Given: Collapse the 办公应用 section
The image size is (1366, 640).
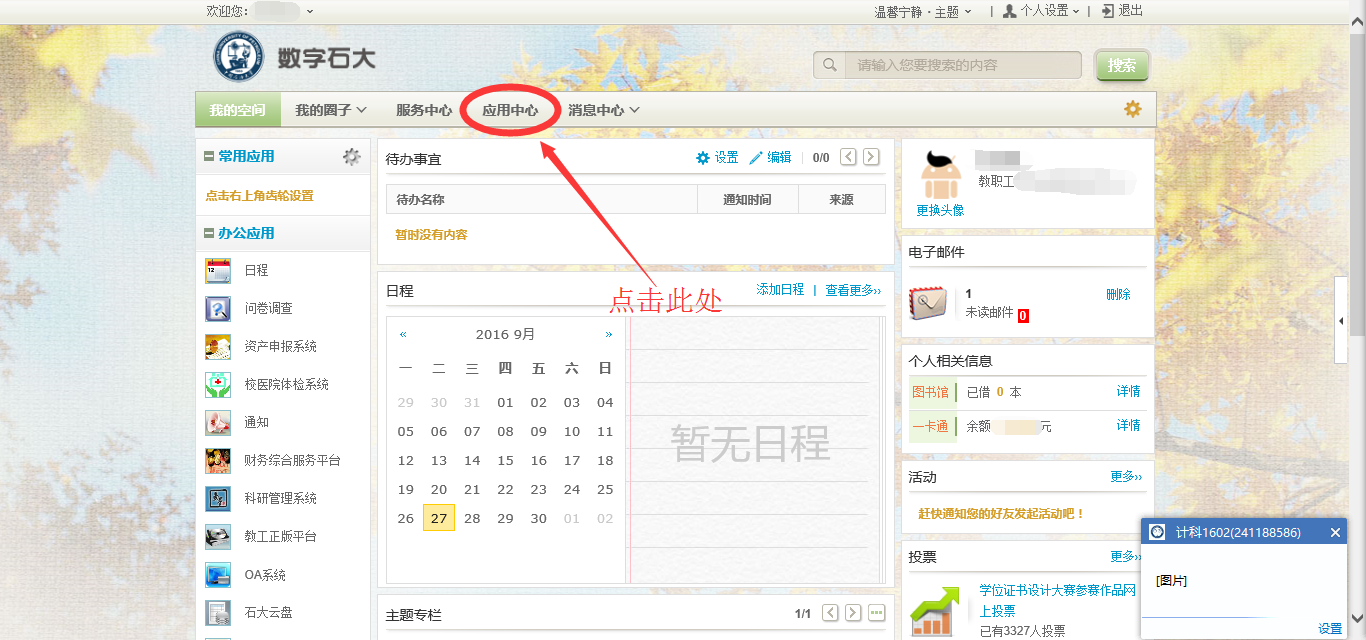Looking at the screenshot, I should point(209,234).
